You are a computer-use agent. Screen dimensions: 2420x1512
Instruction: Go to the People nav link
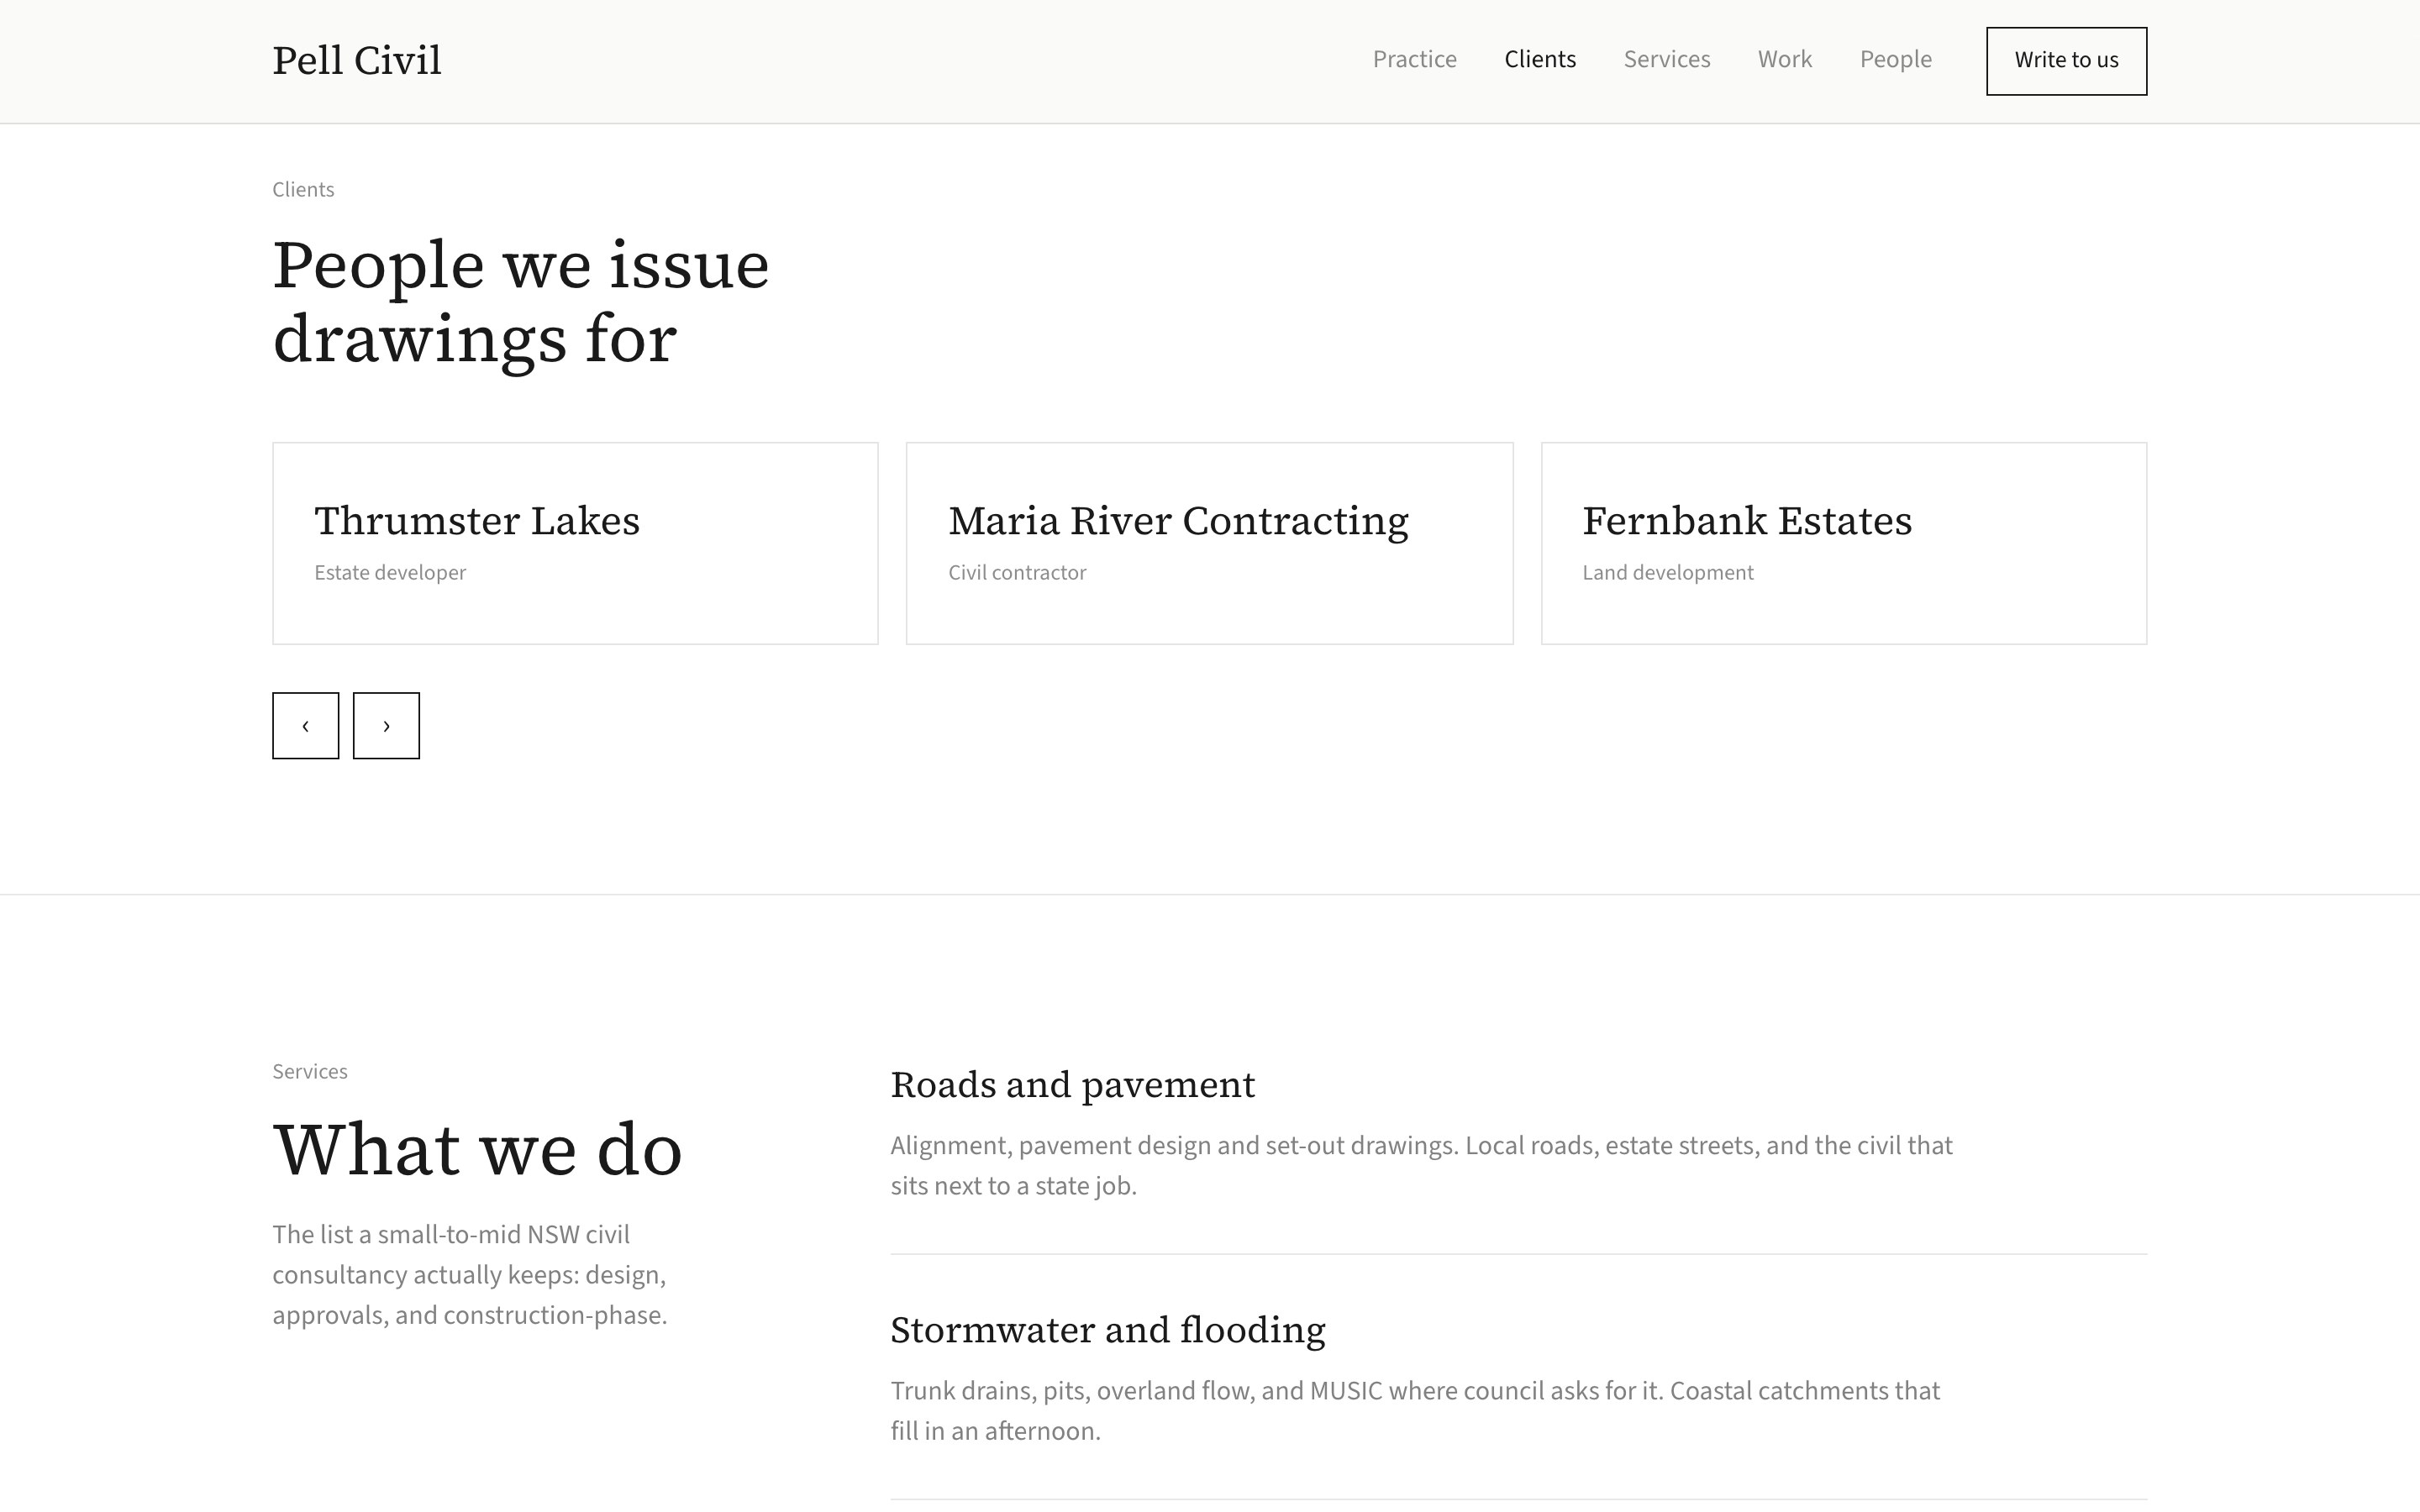[x=1896, y=59]
